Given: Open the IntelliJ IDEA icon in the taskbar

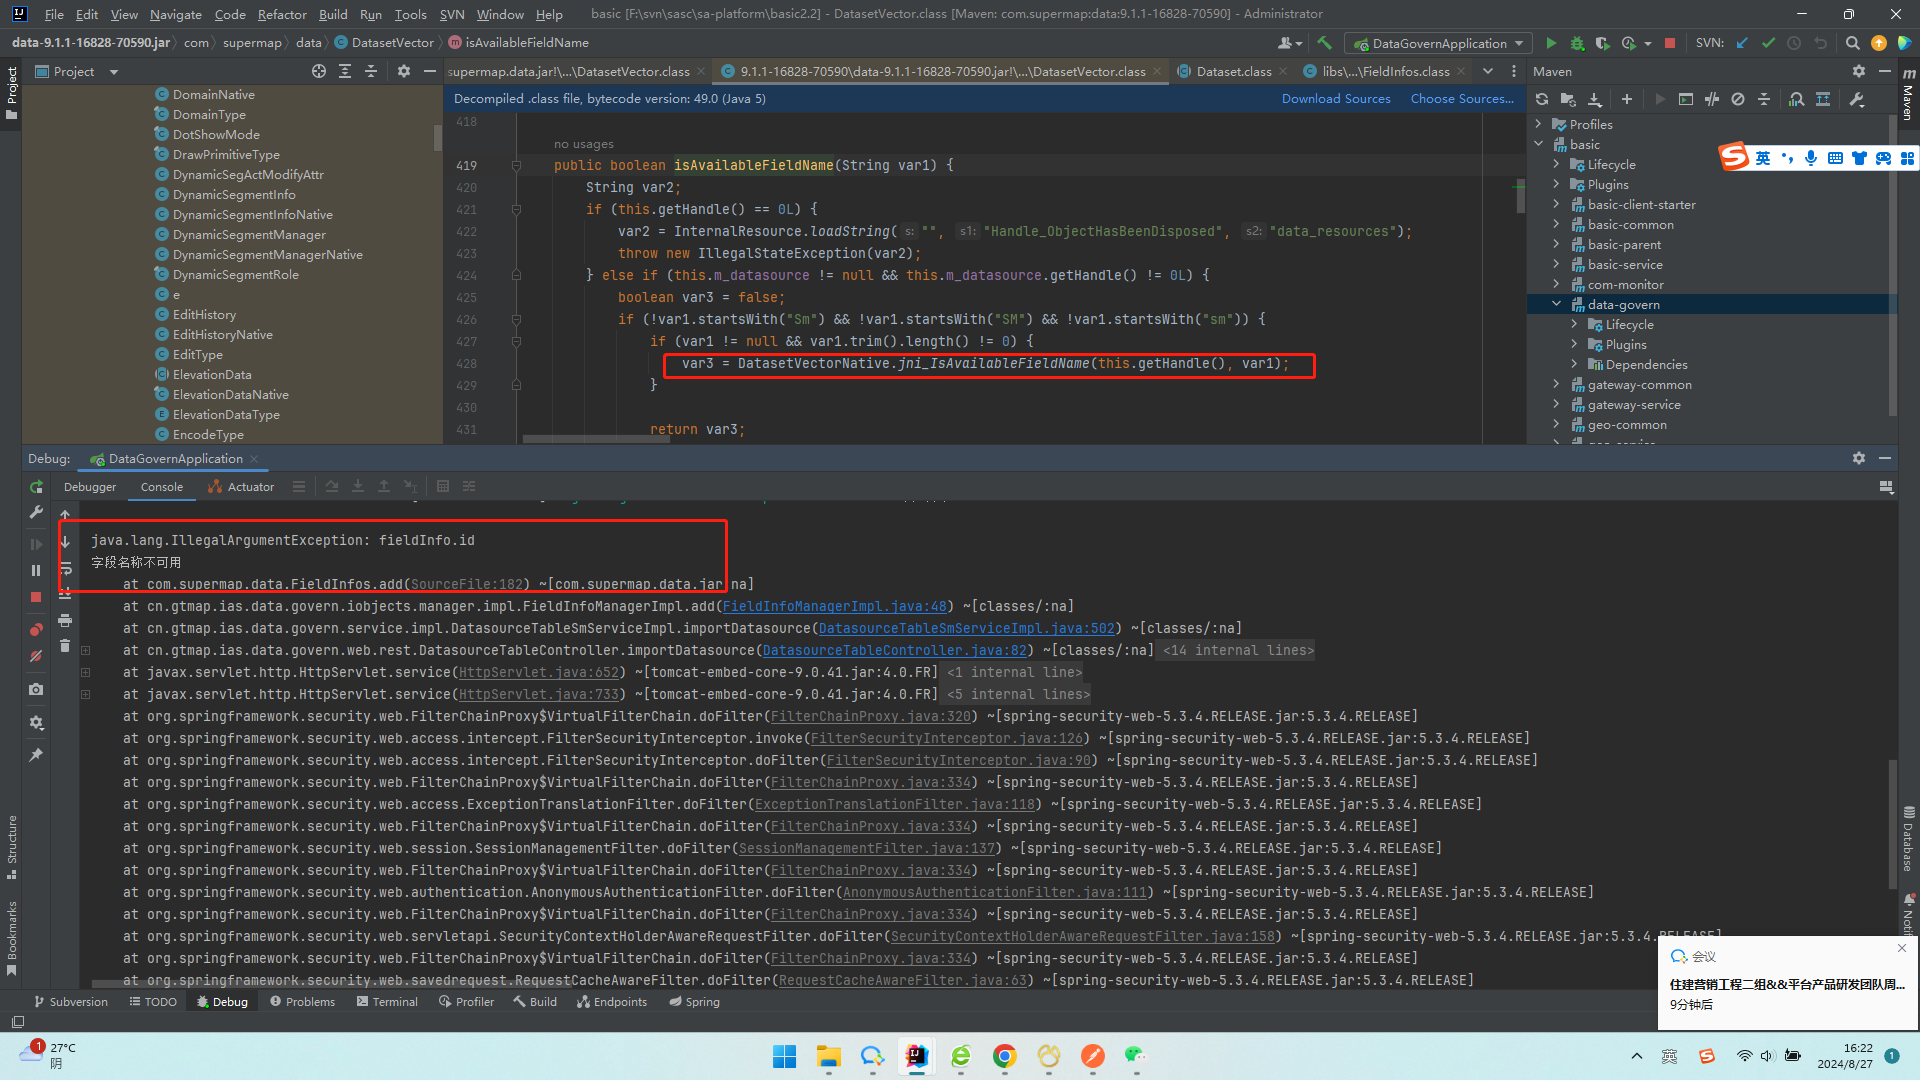Looking at the screenshot, I should point(916,1056).
